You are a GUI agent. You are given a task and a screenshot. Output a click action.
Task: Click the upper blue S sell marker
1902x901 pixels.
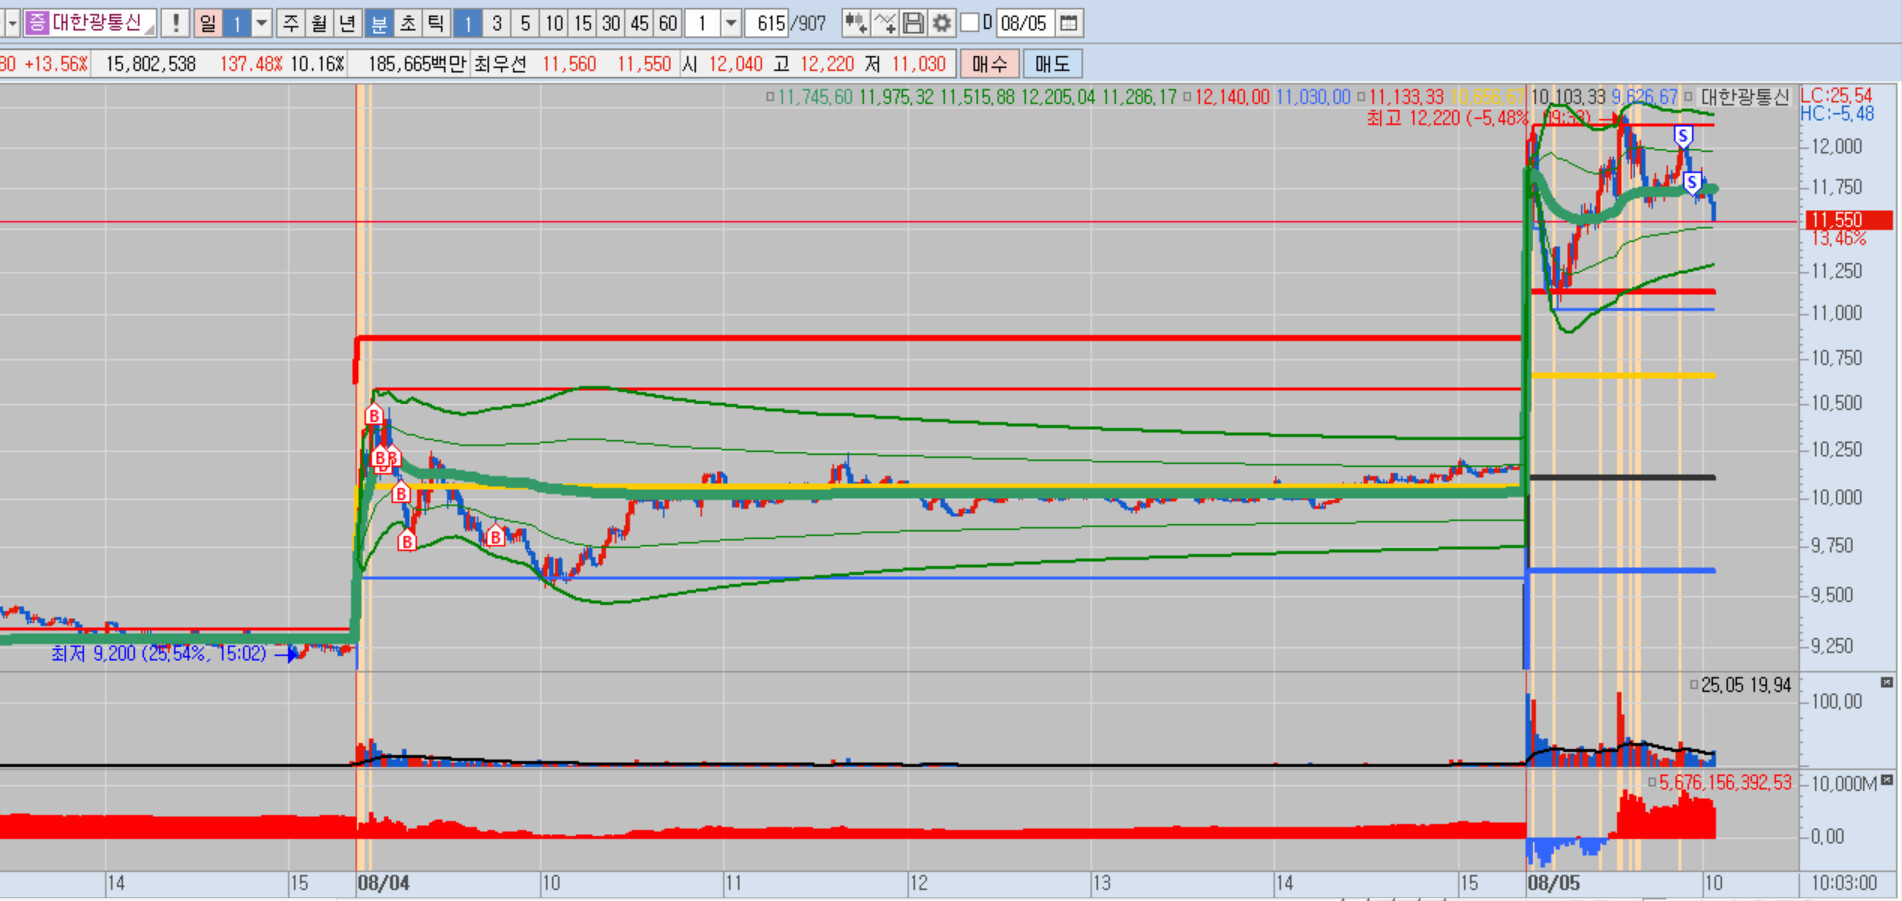[1683, 136]
